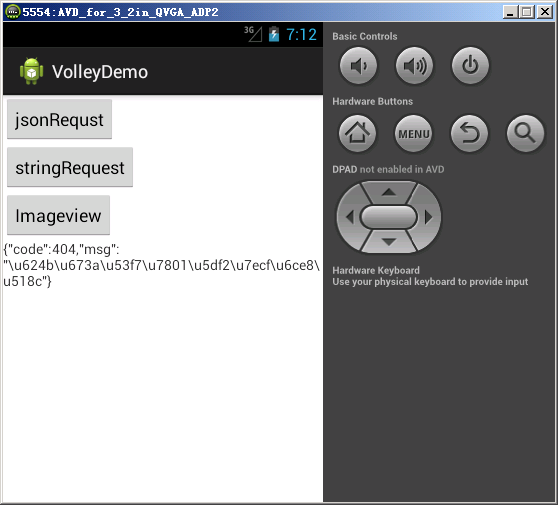Image resolution: width=558 pixels, height=505 pixels.
Task: Click the volume up control button
Action: tap(414, 65)
